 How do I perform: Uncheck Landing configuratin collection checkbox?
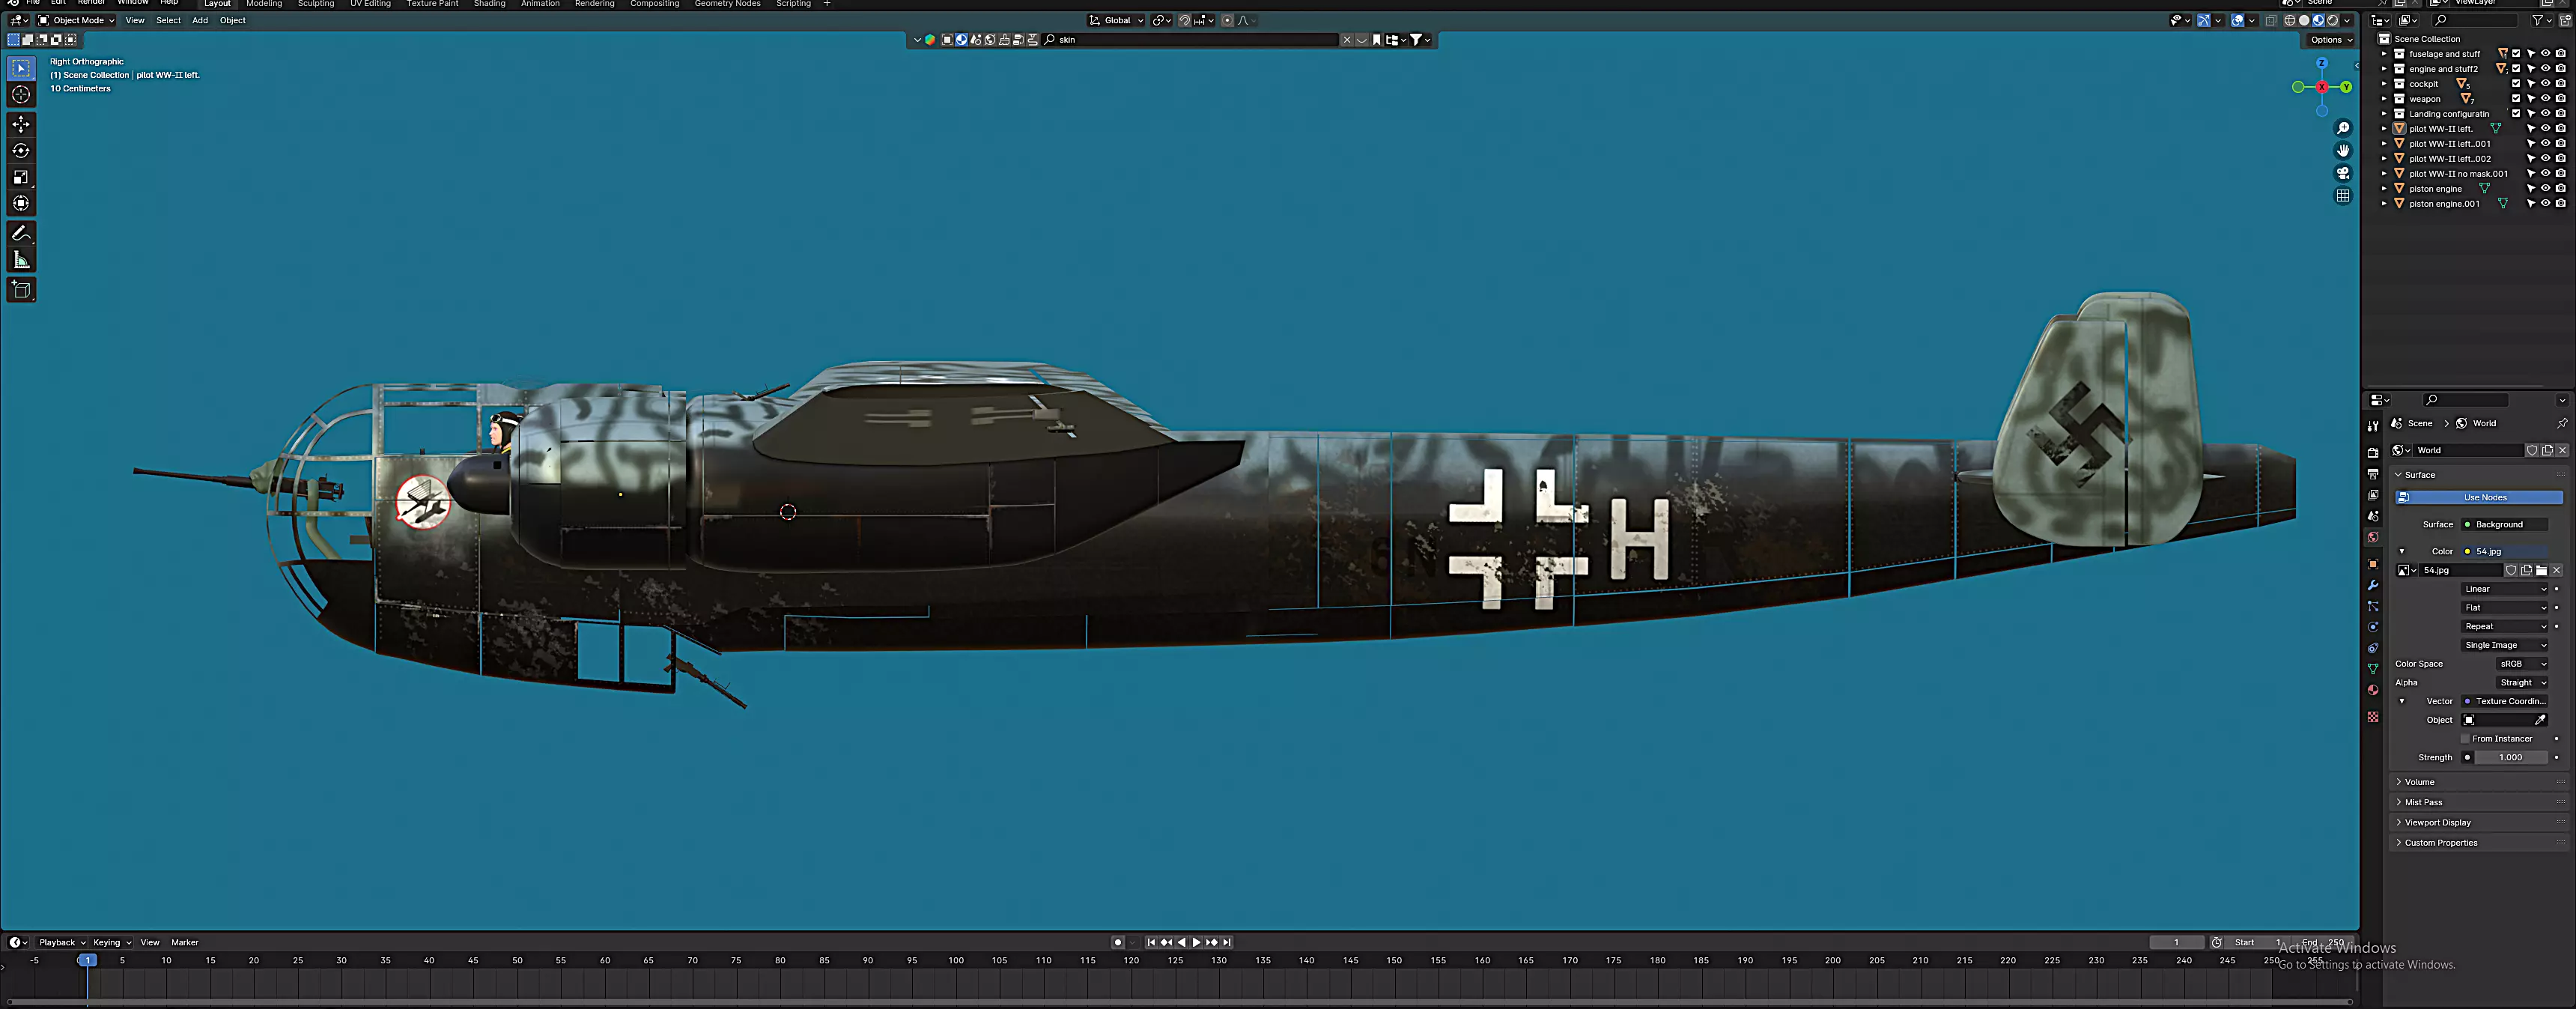(2516, 114)
